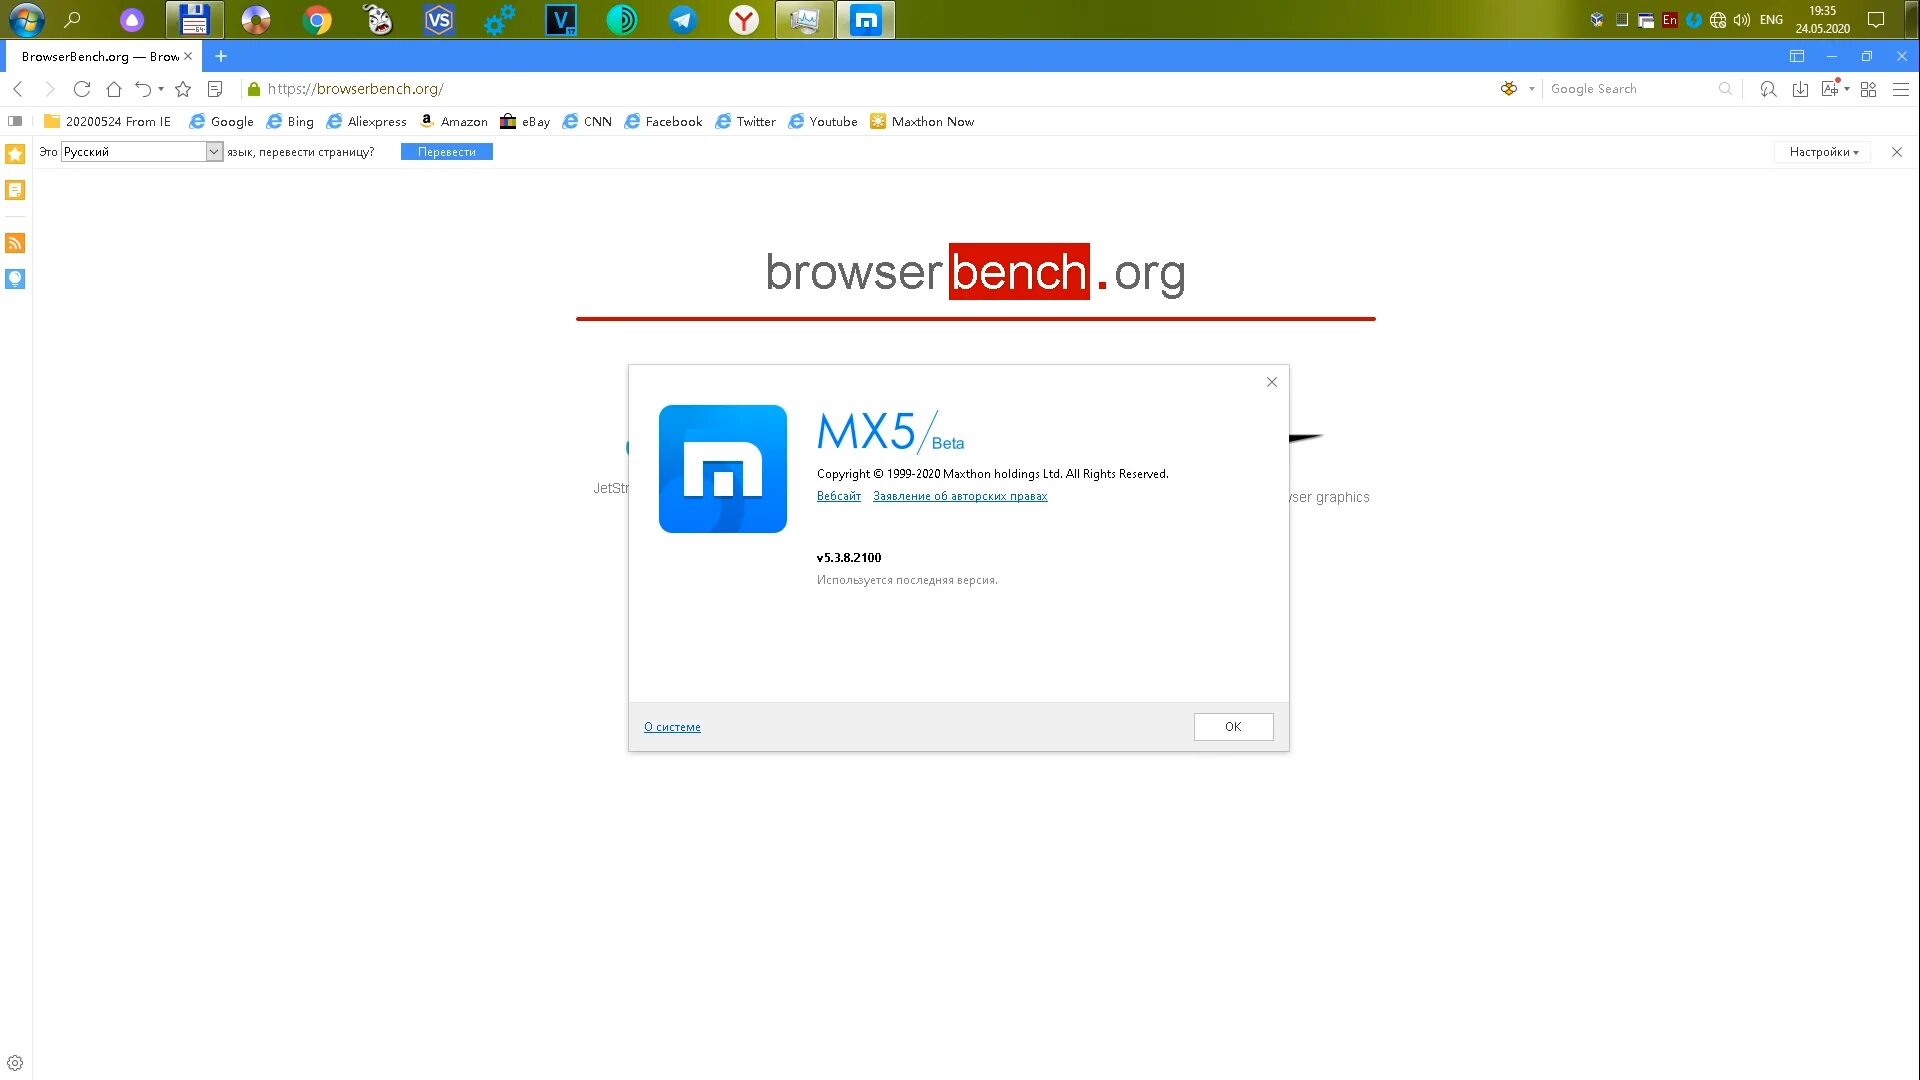Image resolution: width=1920 pixels, height=1080 pixels.
Task: Focus the Google Search input field
Action: pos(1630,89)
